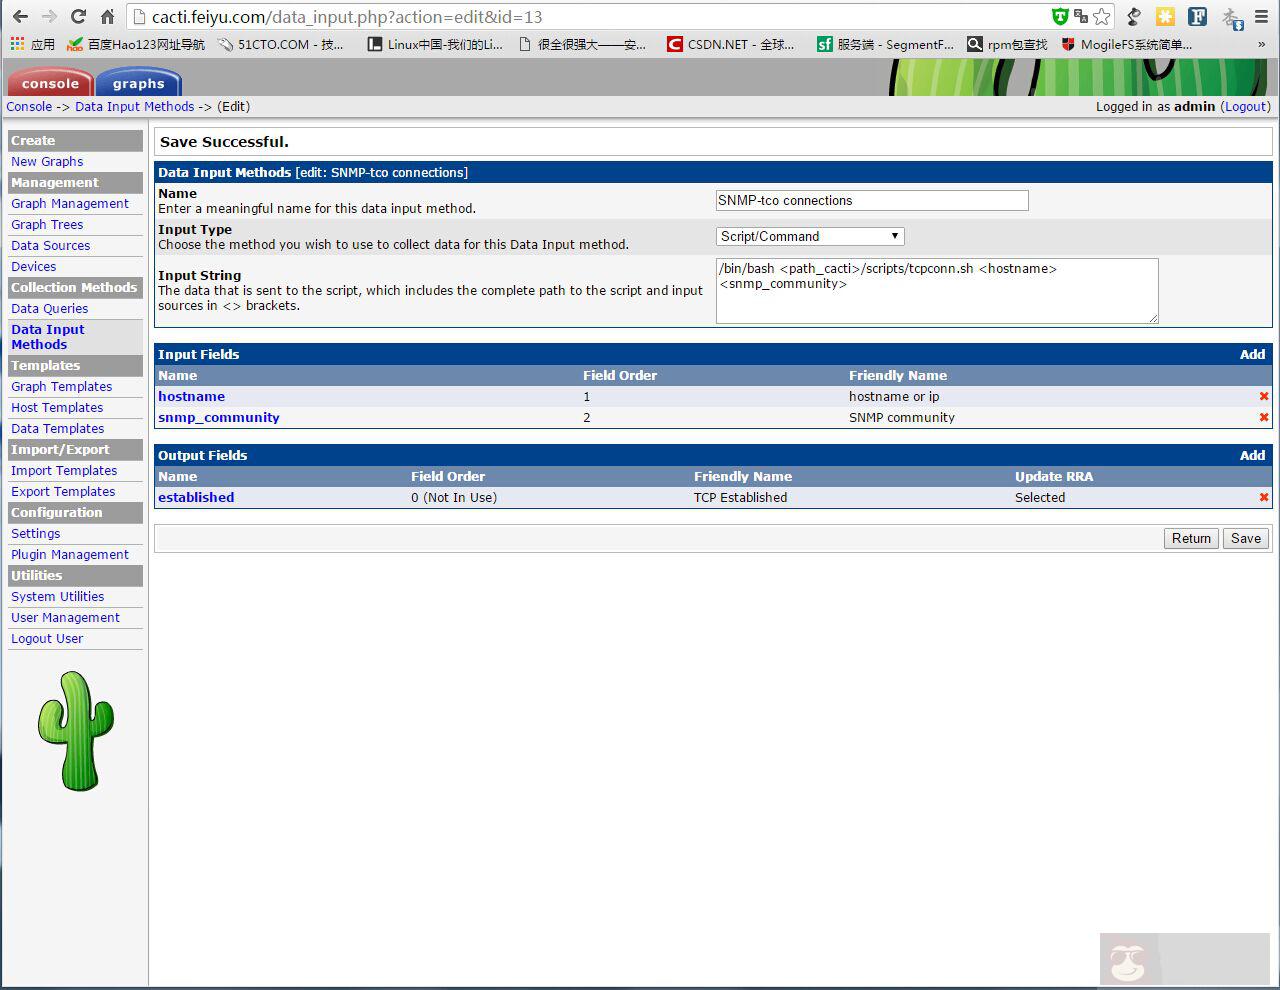Switch to the console tab
The image size is (1280, 990).
tap(50, 83)
